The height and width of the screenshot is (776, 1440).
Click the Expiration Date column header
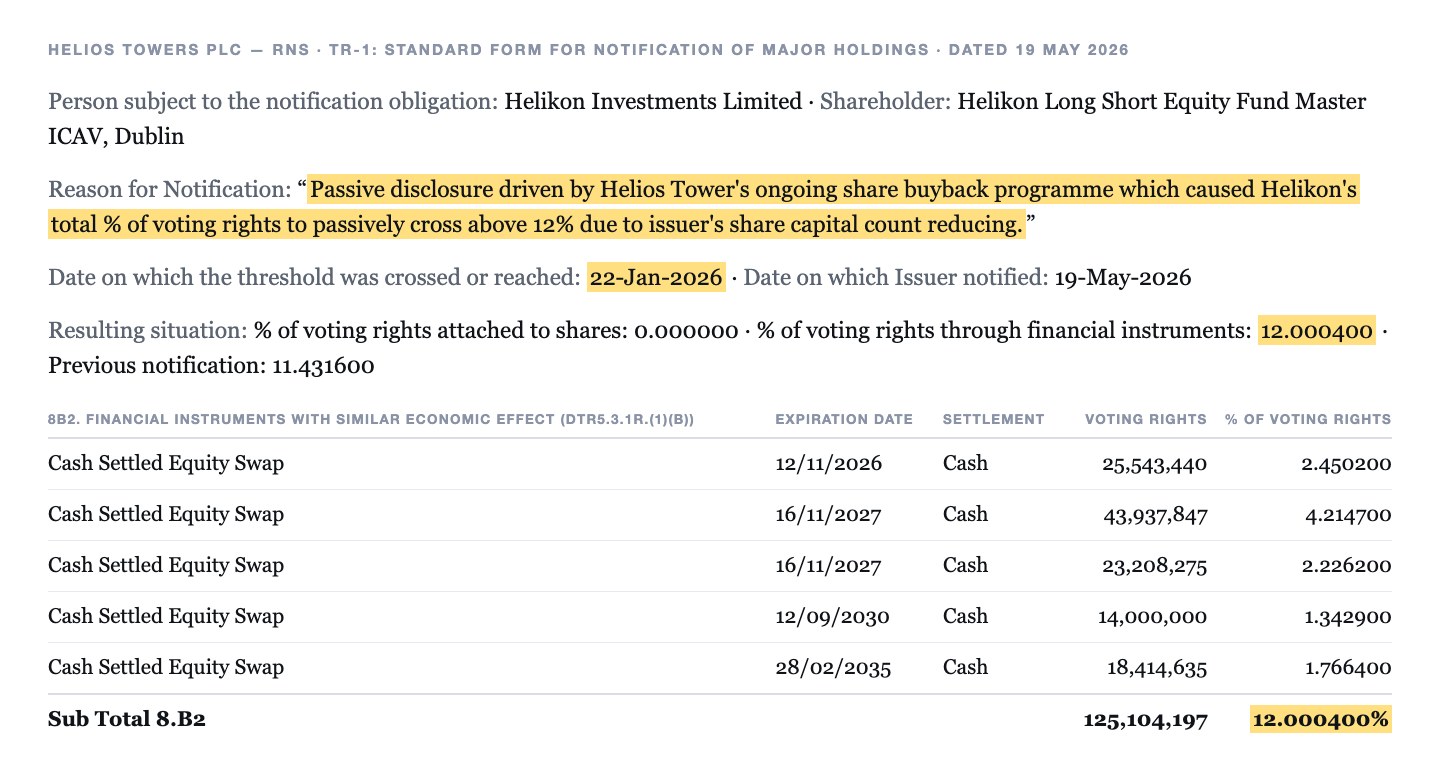(844, 419)
